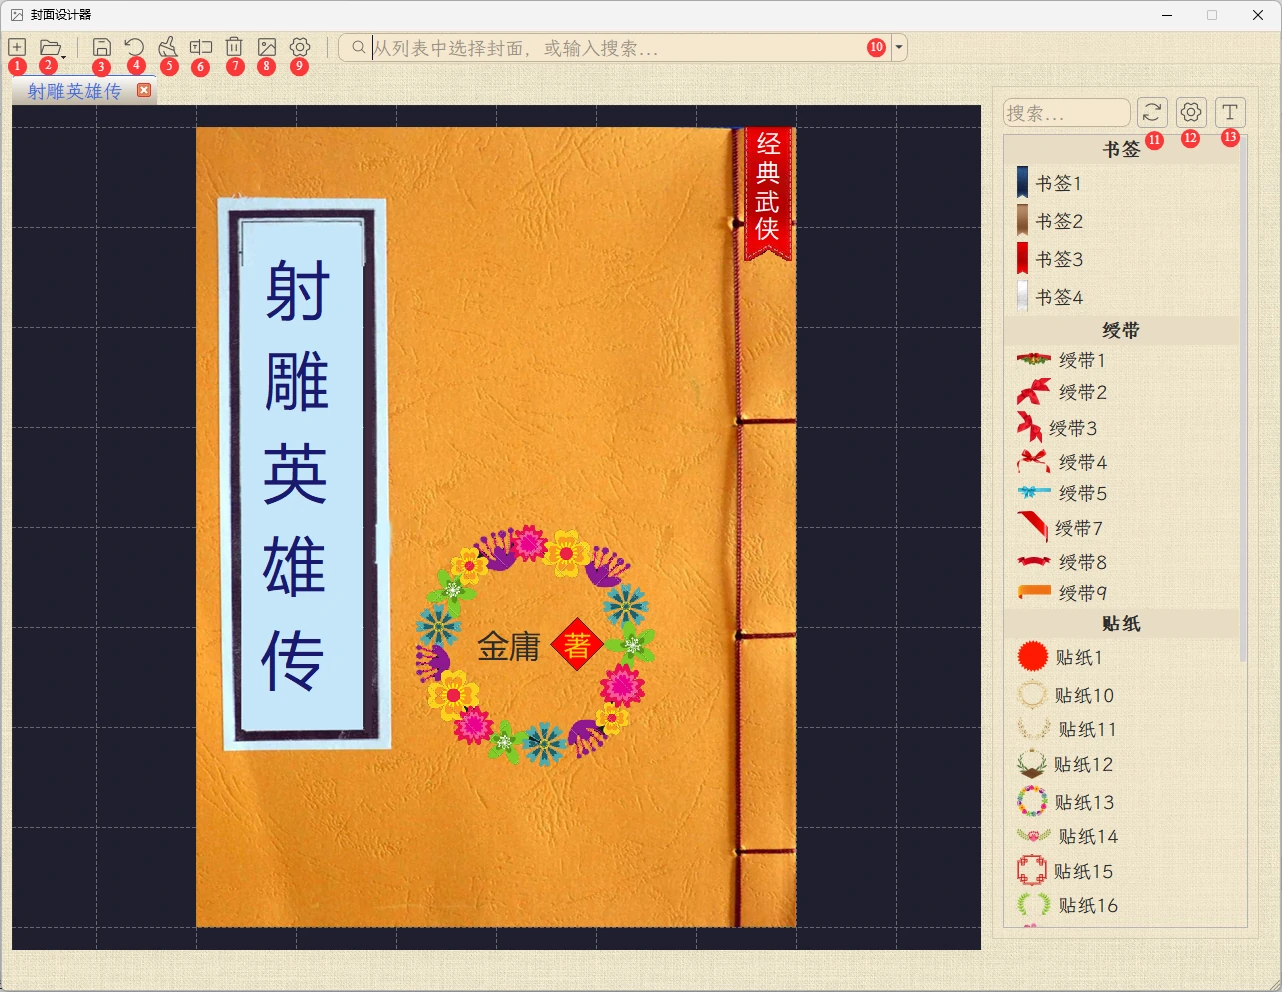Create a new cover with the plus icon
1282x992 pixels.
pyautogui.click(x=17, y=47)
